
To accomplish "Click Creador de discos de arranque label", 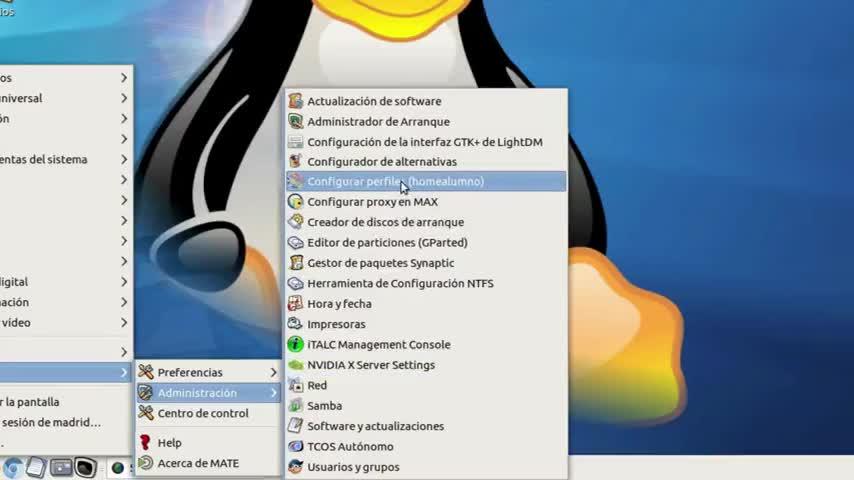I will pyautogui.click(x=386, y=222).
